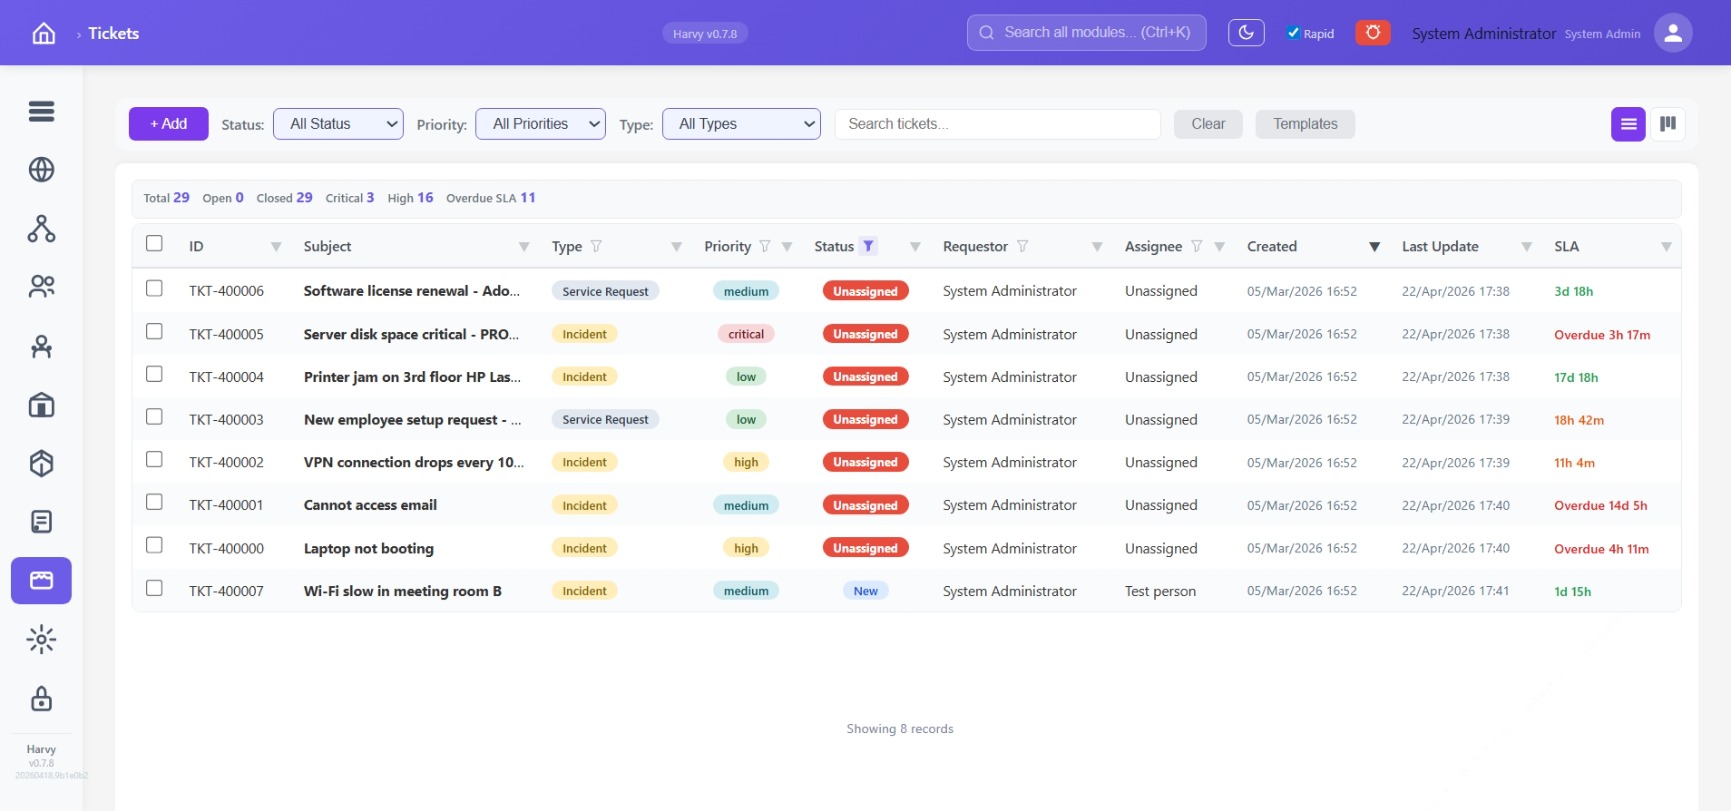Select checkbox for TKT-400001
Viewport: 1731px width, 811px height.
[154, 502]
